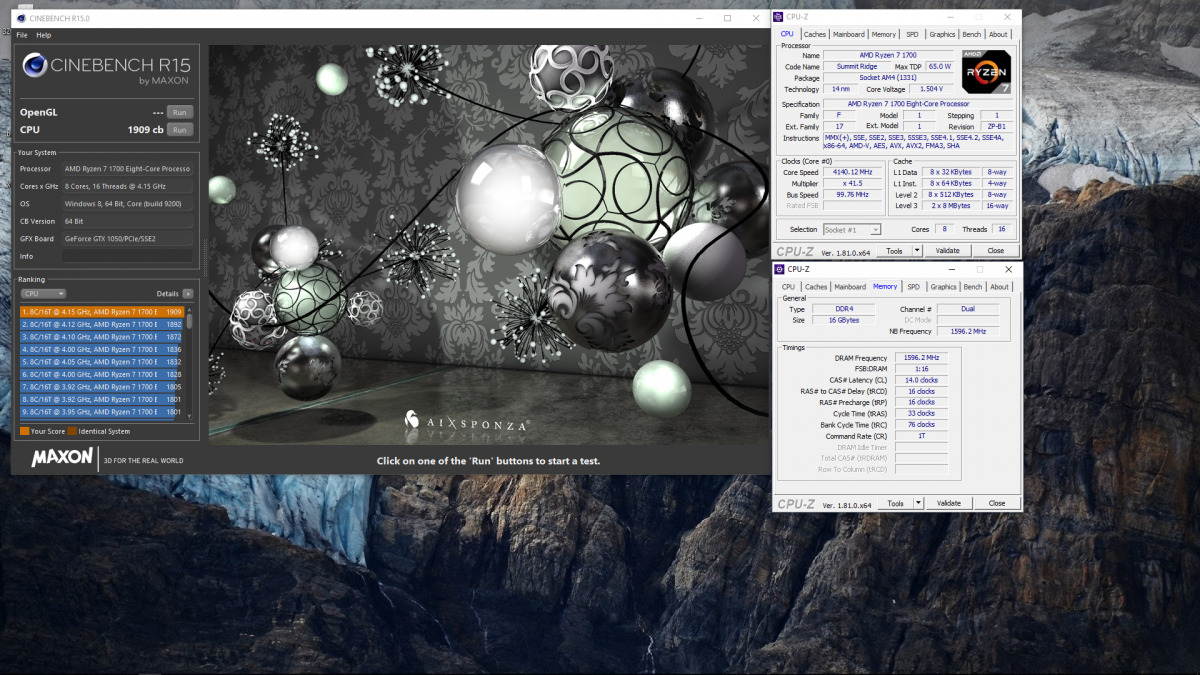Open the Help menu in Cinebench

(44, 35)
